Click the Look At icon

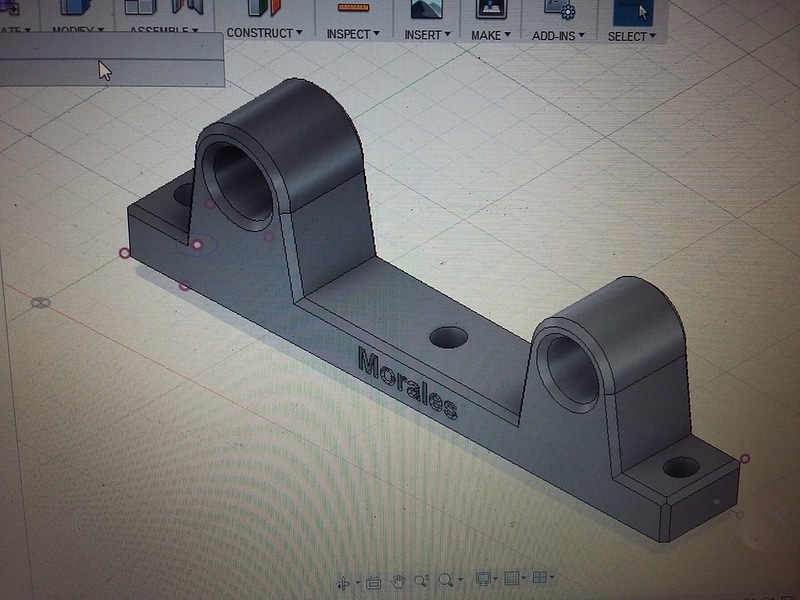(373, 582)
